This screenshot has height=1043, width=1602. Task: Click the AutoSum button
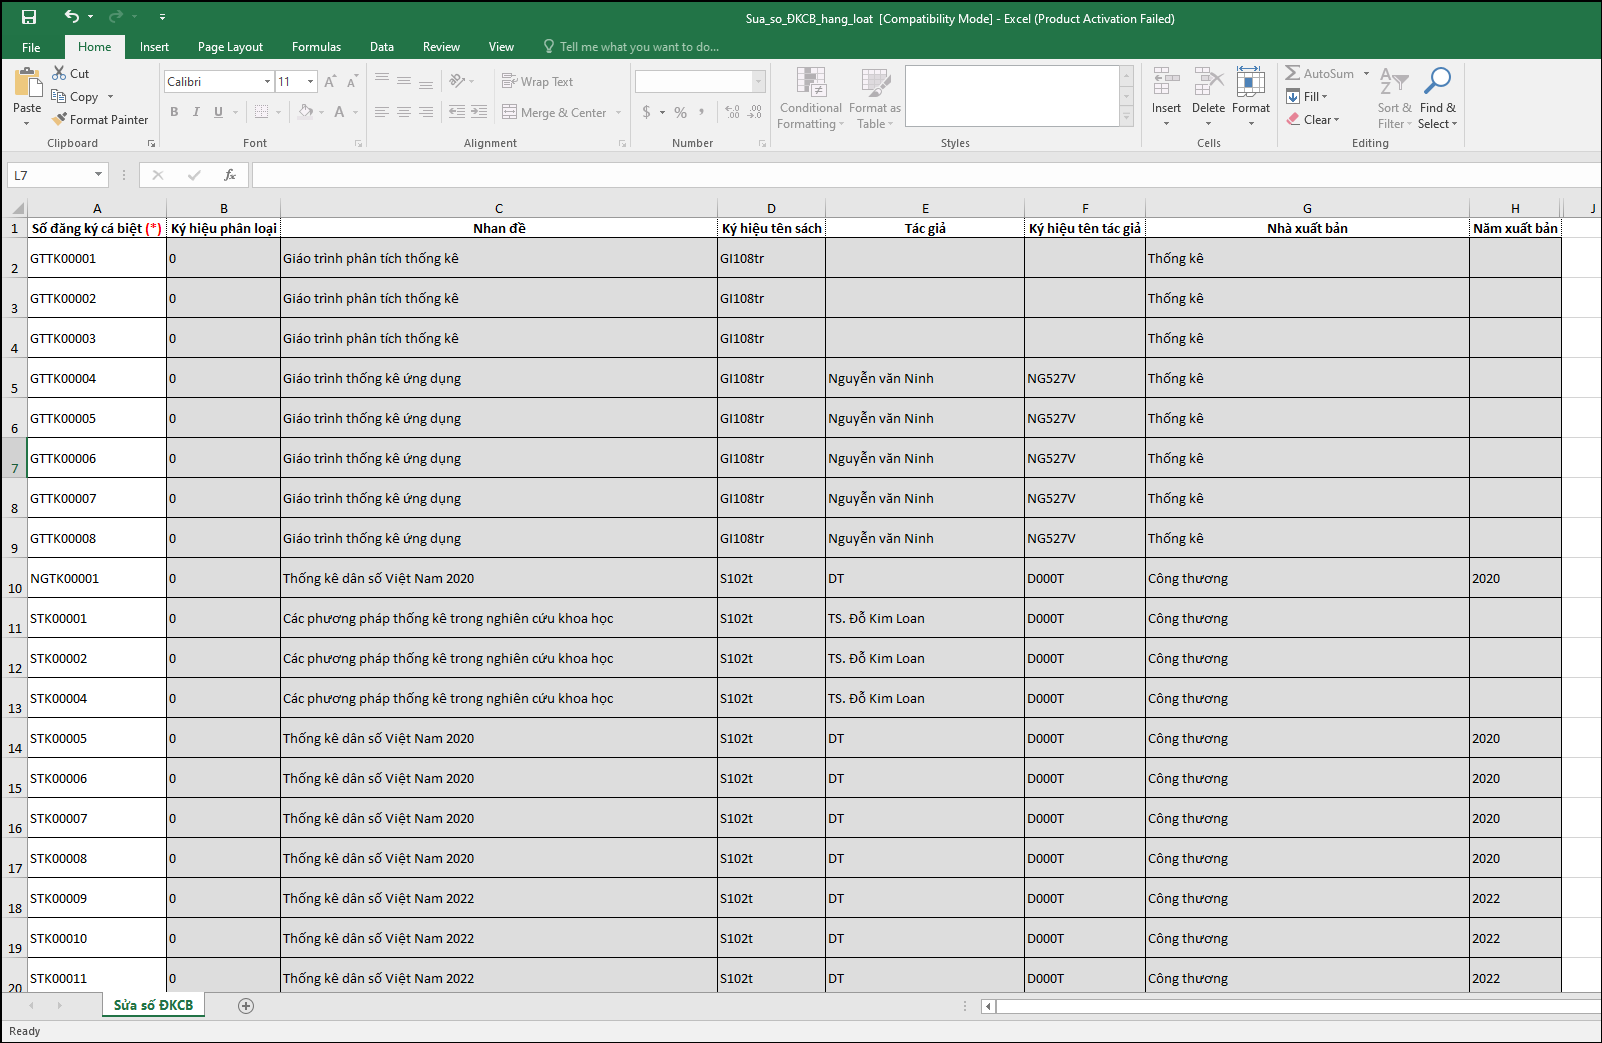click(x=1319, y=74)
